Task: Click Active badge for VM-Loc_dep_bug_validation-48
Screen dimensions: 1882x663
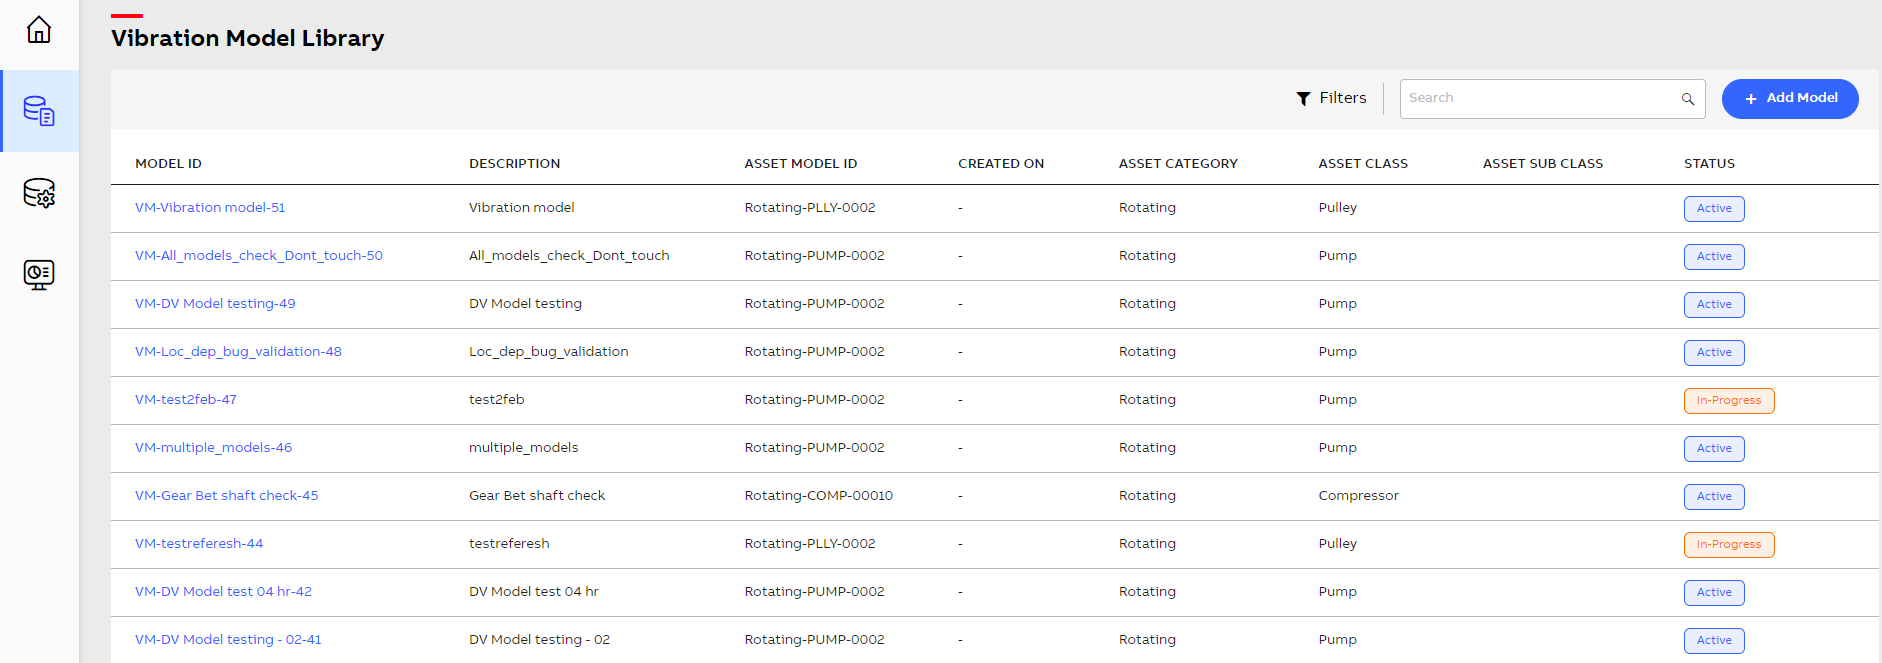Action: (1714, 353)
